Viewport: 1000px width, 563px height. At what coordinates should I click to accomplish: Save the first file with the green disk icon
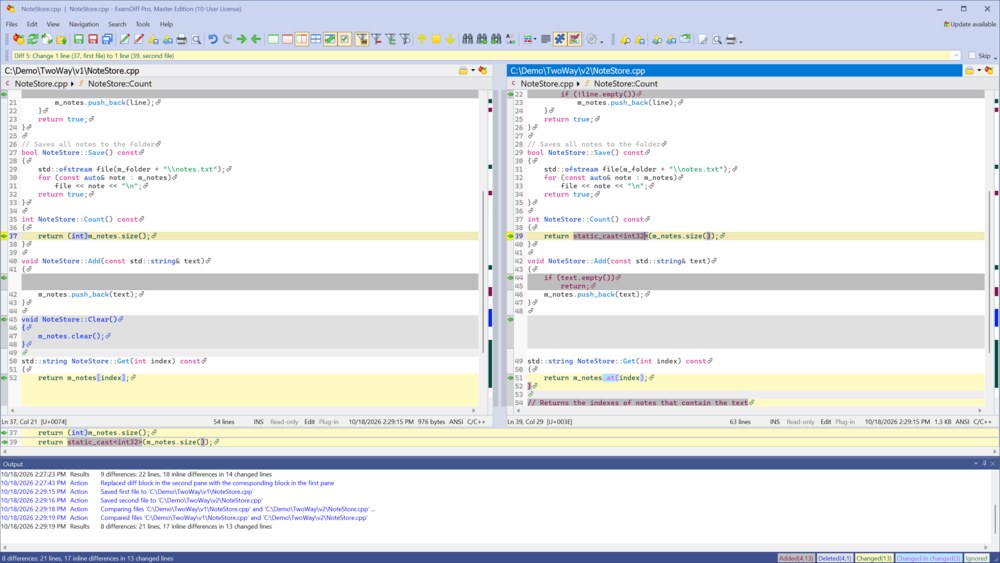click(78, 40)
